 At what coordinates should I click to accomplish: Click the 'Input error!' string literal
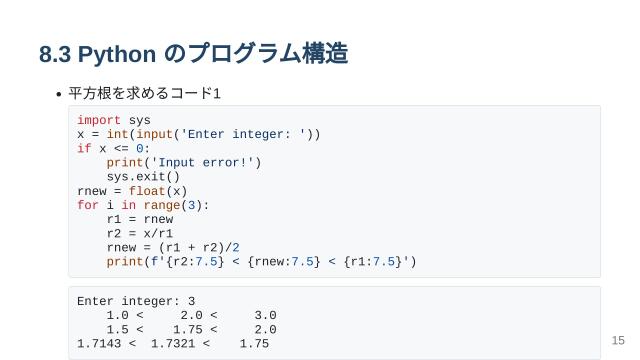pyautogui.click(x=202, y=162)
